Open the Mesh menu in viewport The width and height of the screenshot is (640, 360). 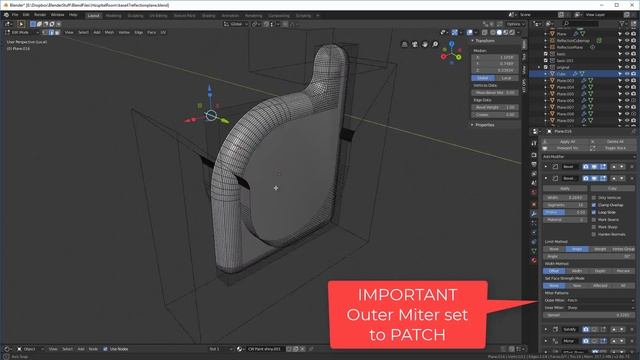point(109,32)
